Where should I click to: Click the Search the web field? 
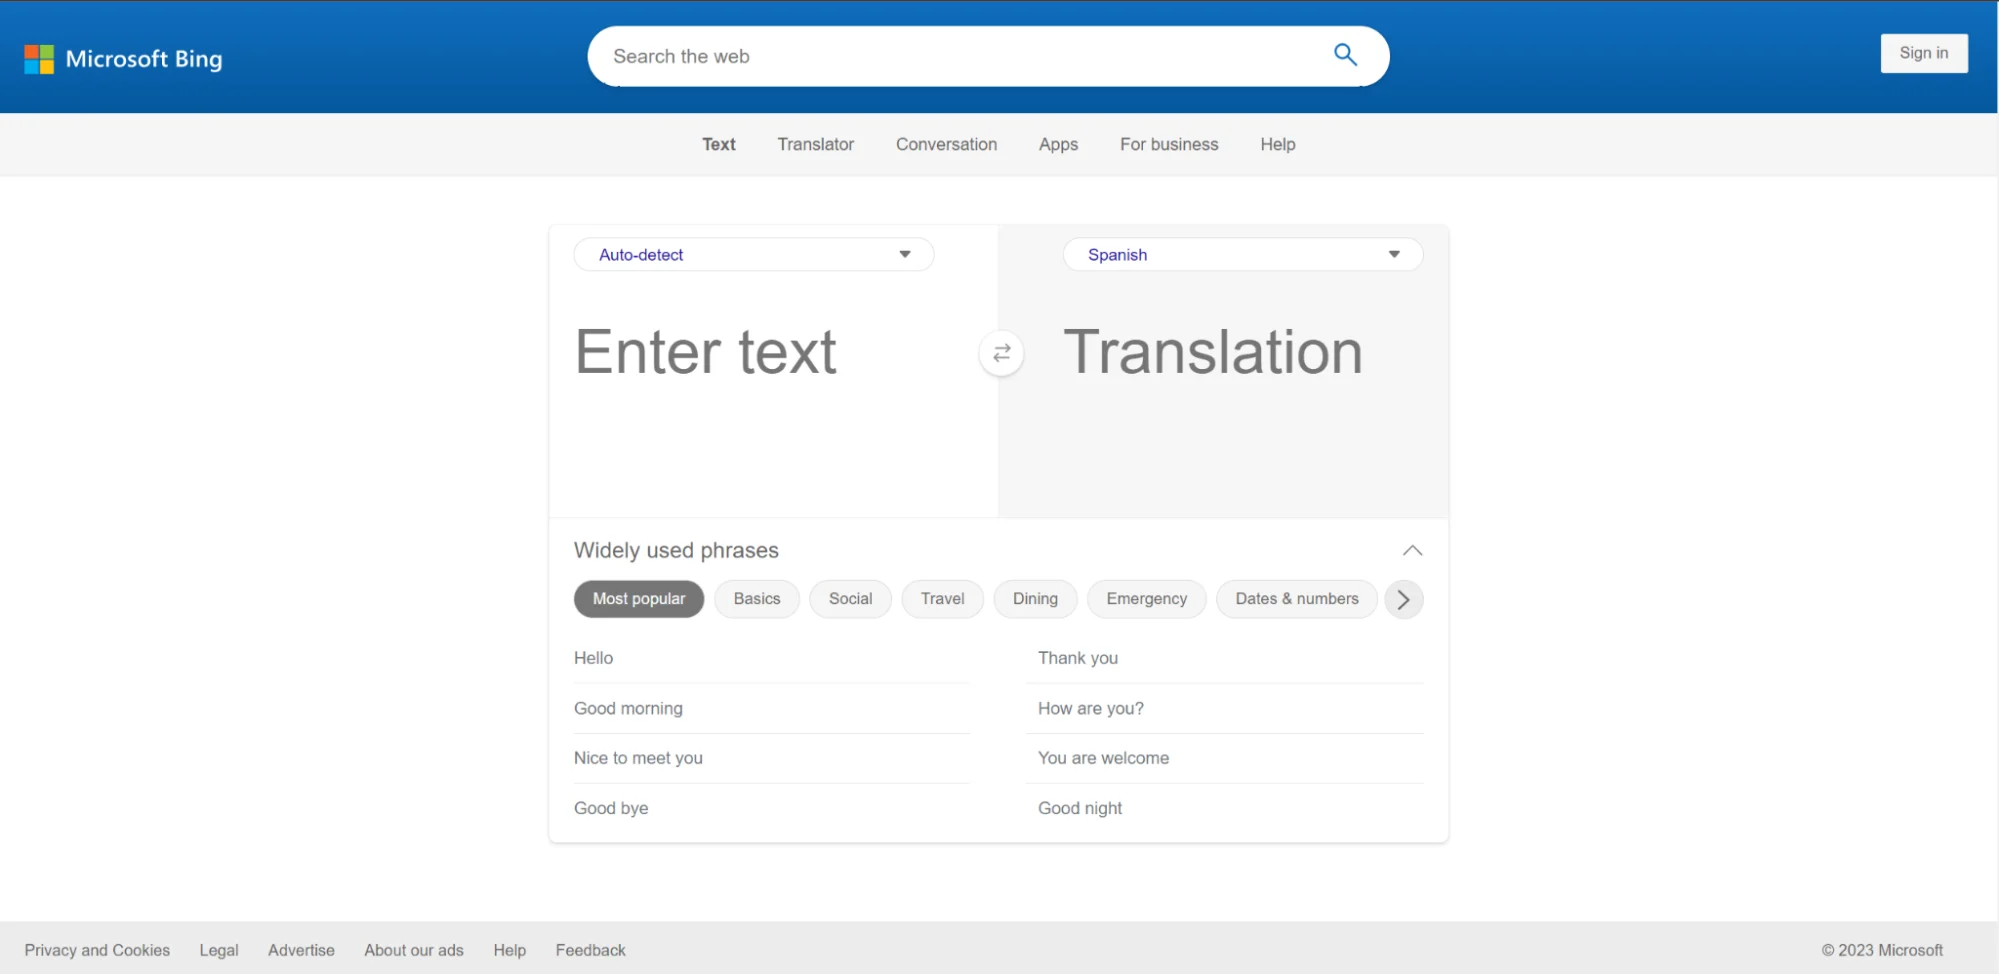[x=960, y=57]
